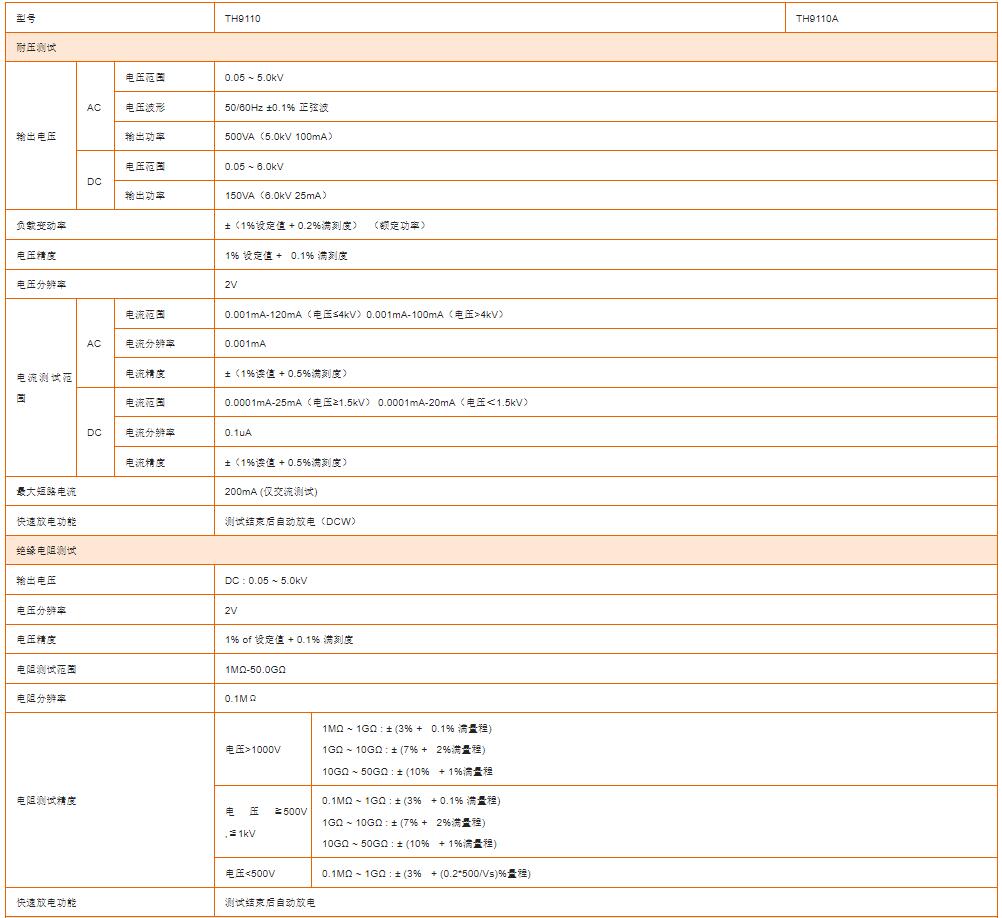The width and height of the screenshot is (1002, 918).
Task: Click the "最大短路电流" row label
Action: (x=46, y=491)
